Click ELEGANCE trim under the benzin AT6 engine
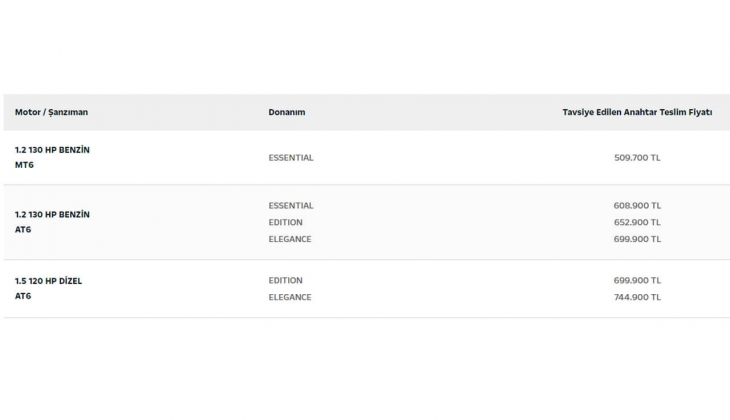730x420 pixels. [290, 239]
